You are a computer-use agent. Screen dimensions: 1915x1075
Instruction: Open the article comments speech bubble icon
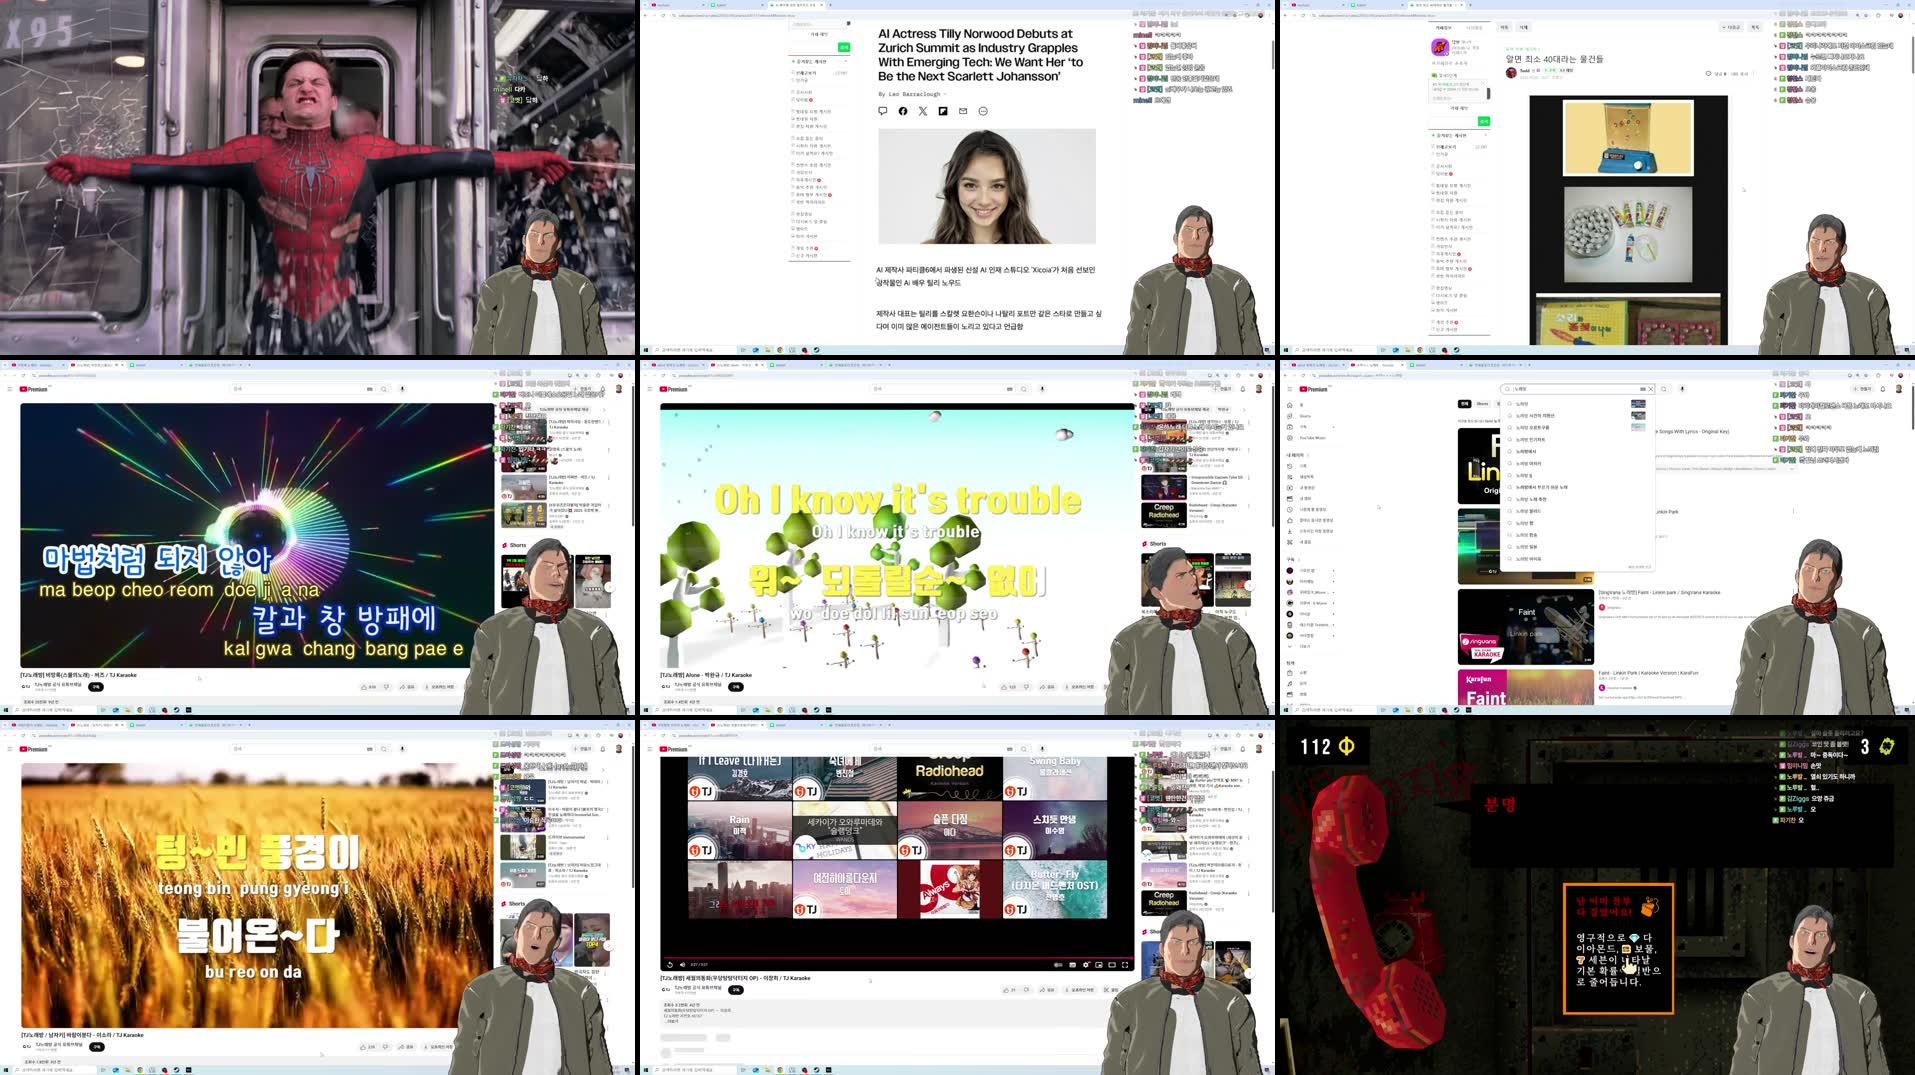click(x=882, y=111)
